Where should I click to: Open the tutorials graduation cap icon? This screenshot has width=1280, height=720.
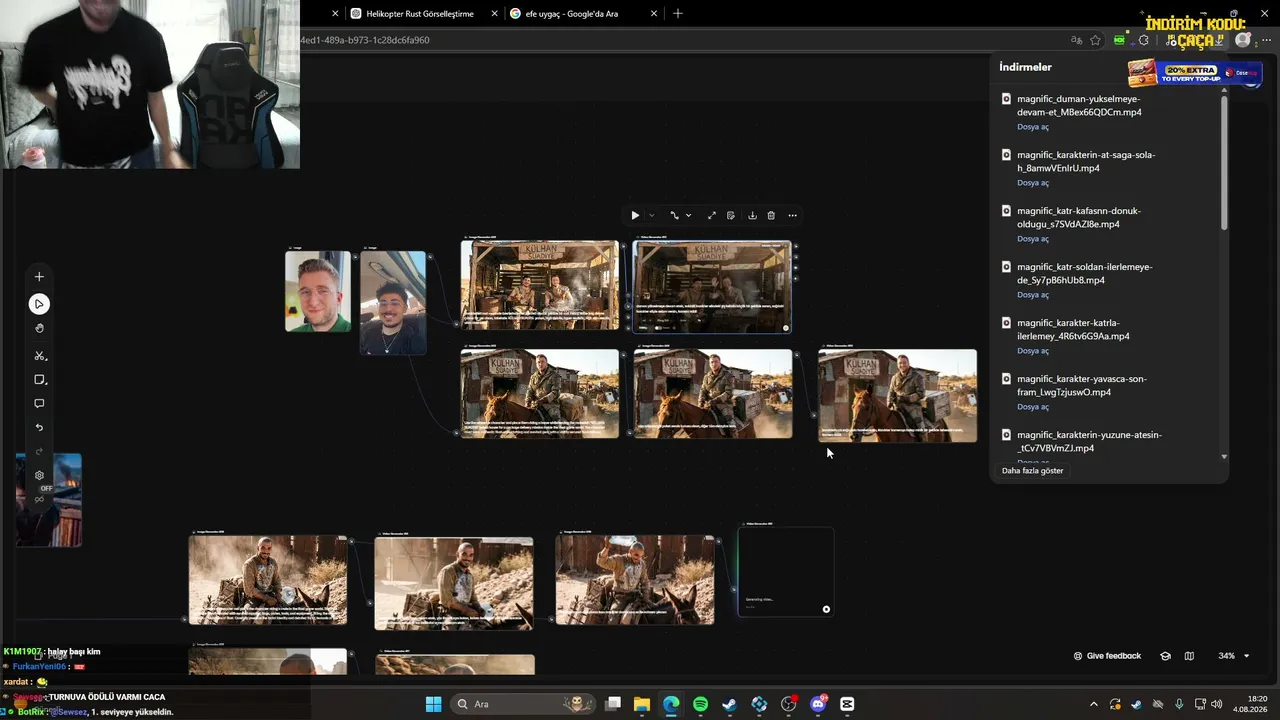1165,656
